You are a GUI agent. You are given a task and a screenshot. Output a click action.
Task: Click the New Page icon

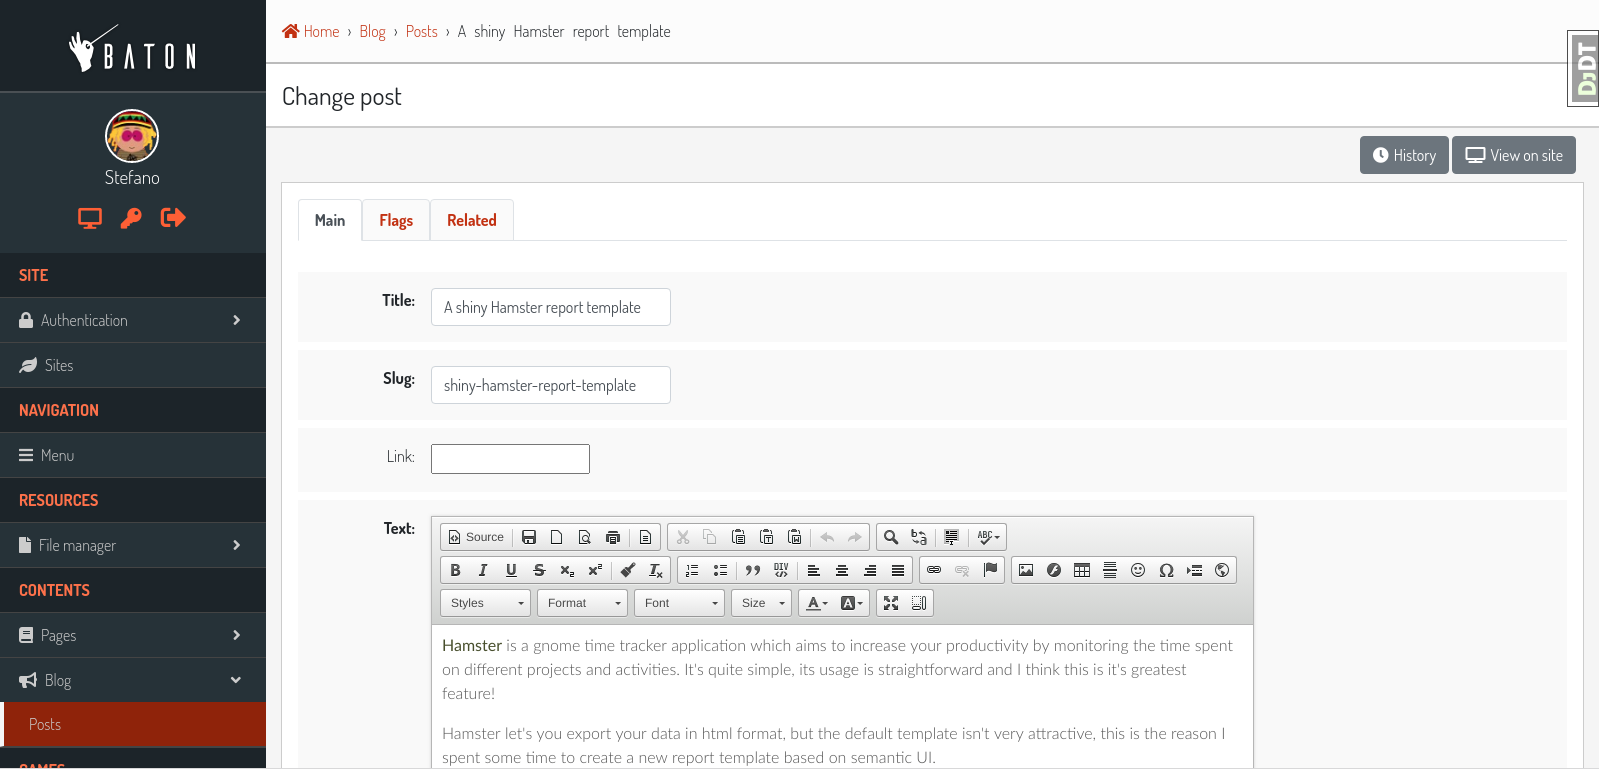click(x=557, y=537)
